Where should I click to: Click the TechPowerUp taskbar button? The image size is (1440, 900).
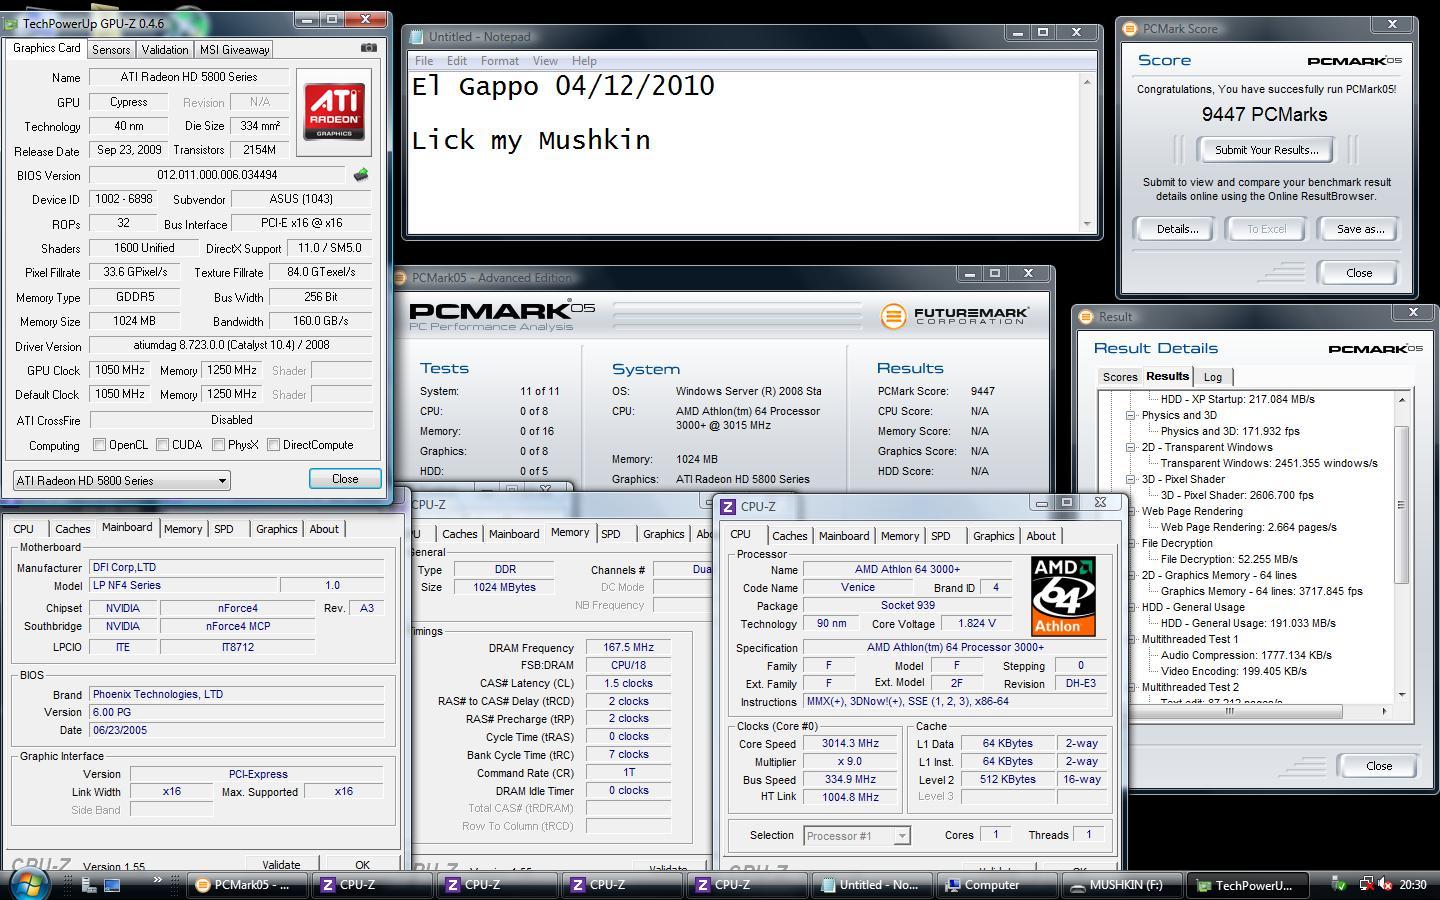click(1247, 885)
